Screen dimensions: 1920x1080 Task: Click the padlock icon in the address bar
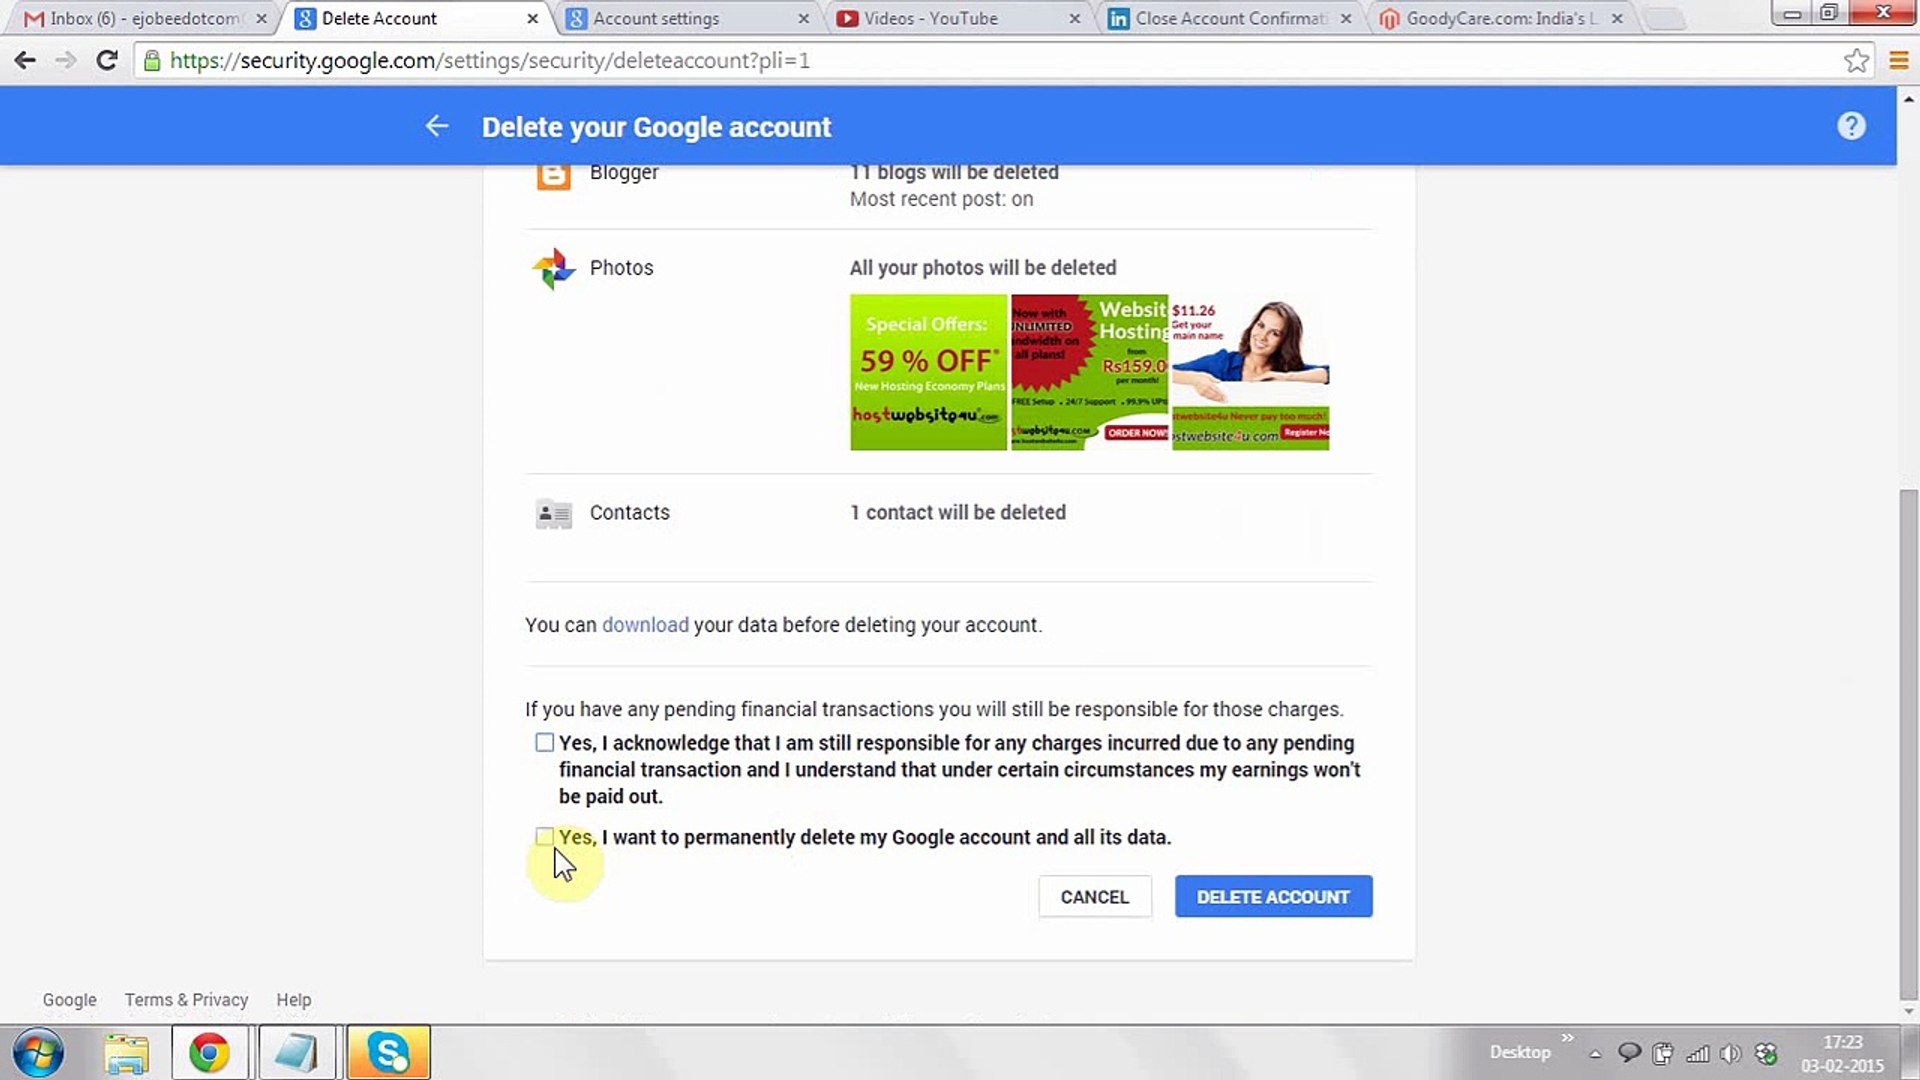coord(152,60)
